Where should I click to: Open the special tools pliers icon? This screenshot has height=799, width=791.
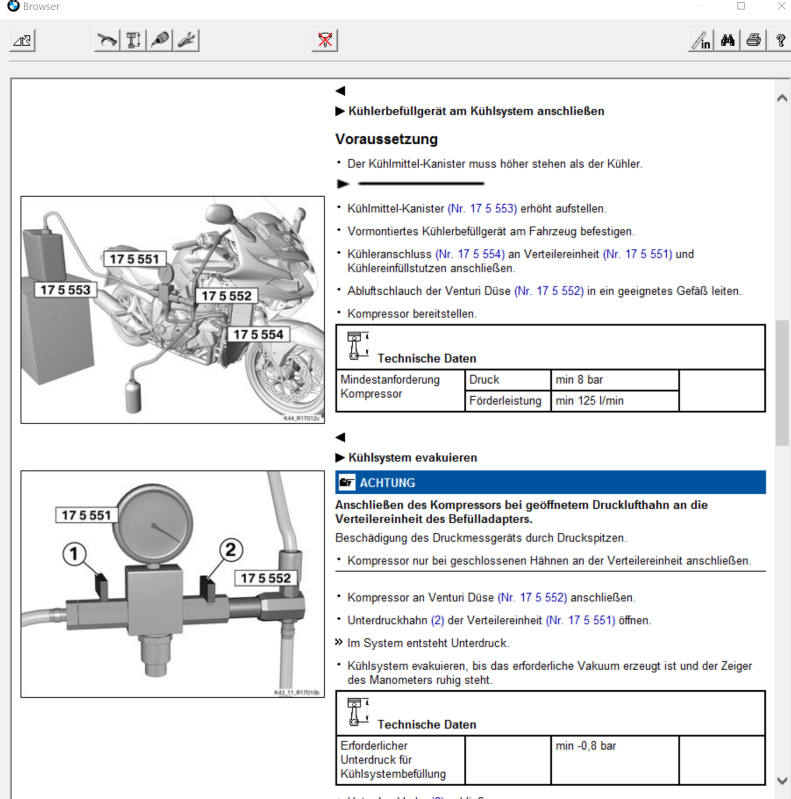tap(187, 40)
